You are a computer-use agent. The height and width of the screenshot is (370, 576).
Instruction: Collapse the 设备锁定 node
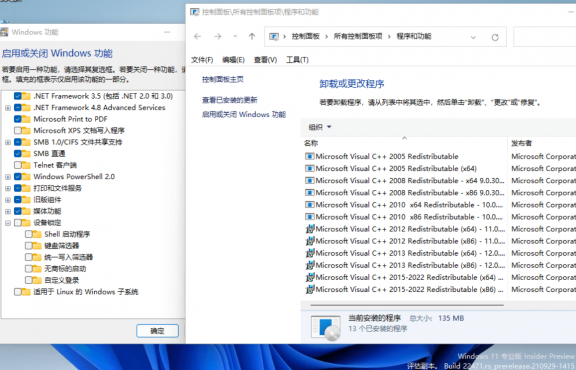pyautogui.click(x=8, y=223)
